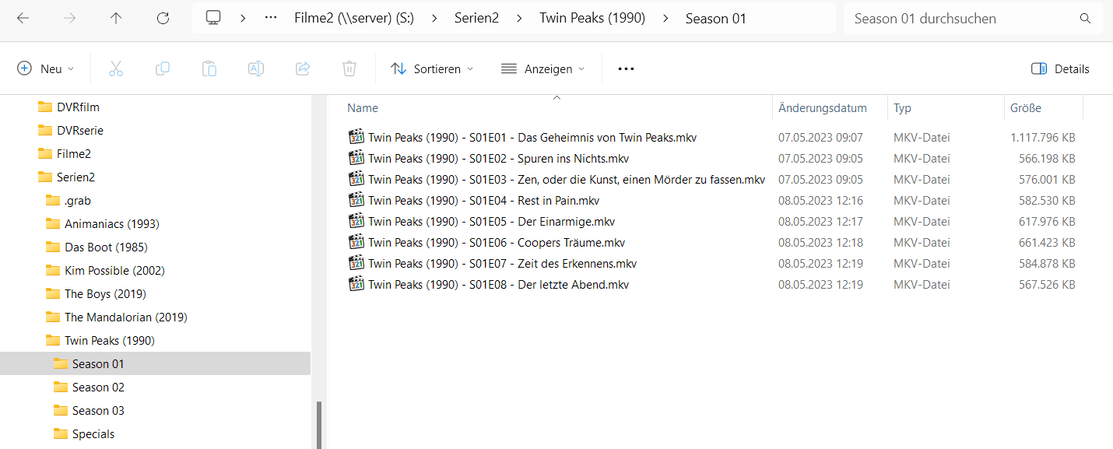This screenshot has height=449, width=1113.
Task: Select the Season 02 folder in tree
Action: click(x=98, y=387)
